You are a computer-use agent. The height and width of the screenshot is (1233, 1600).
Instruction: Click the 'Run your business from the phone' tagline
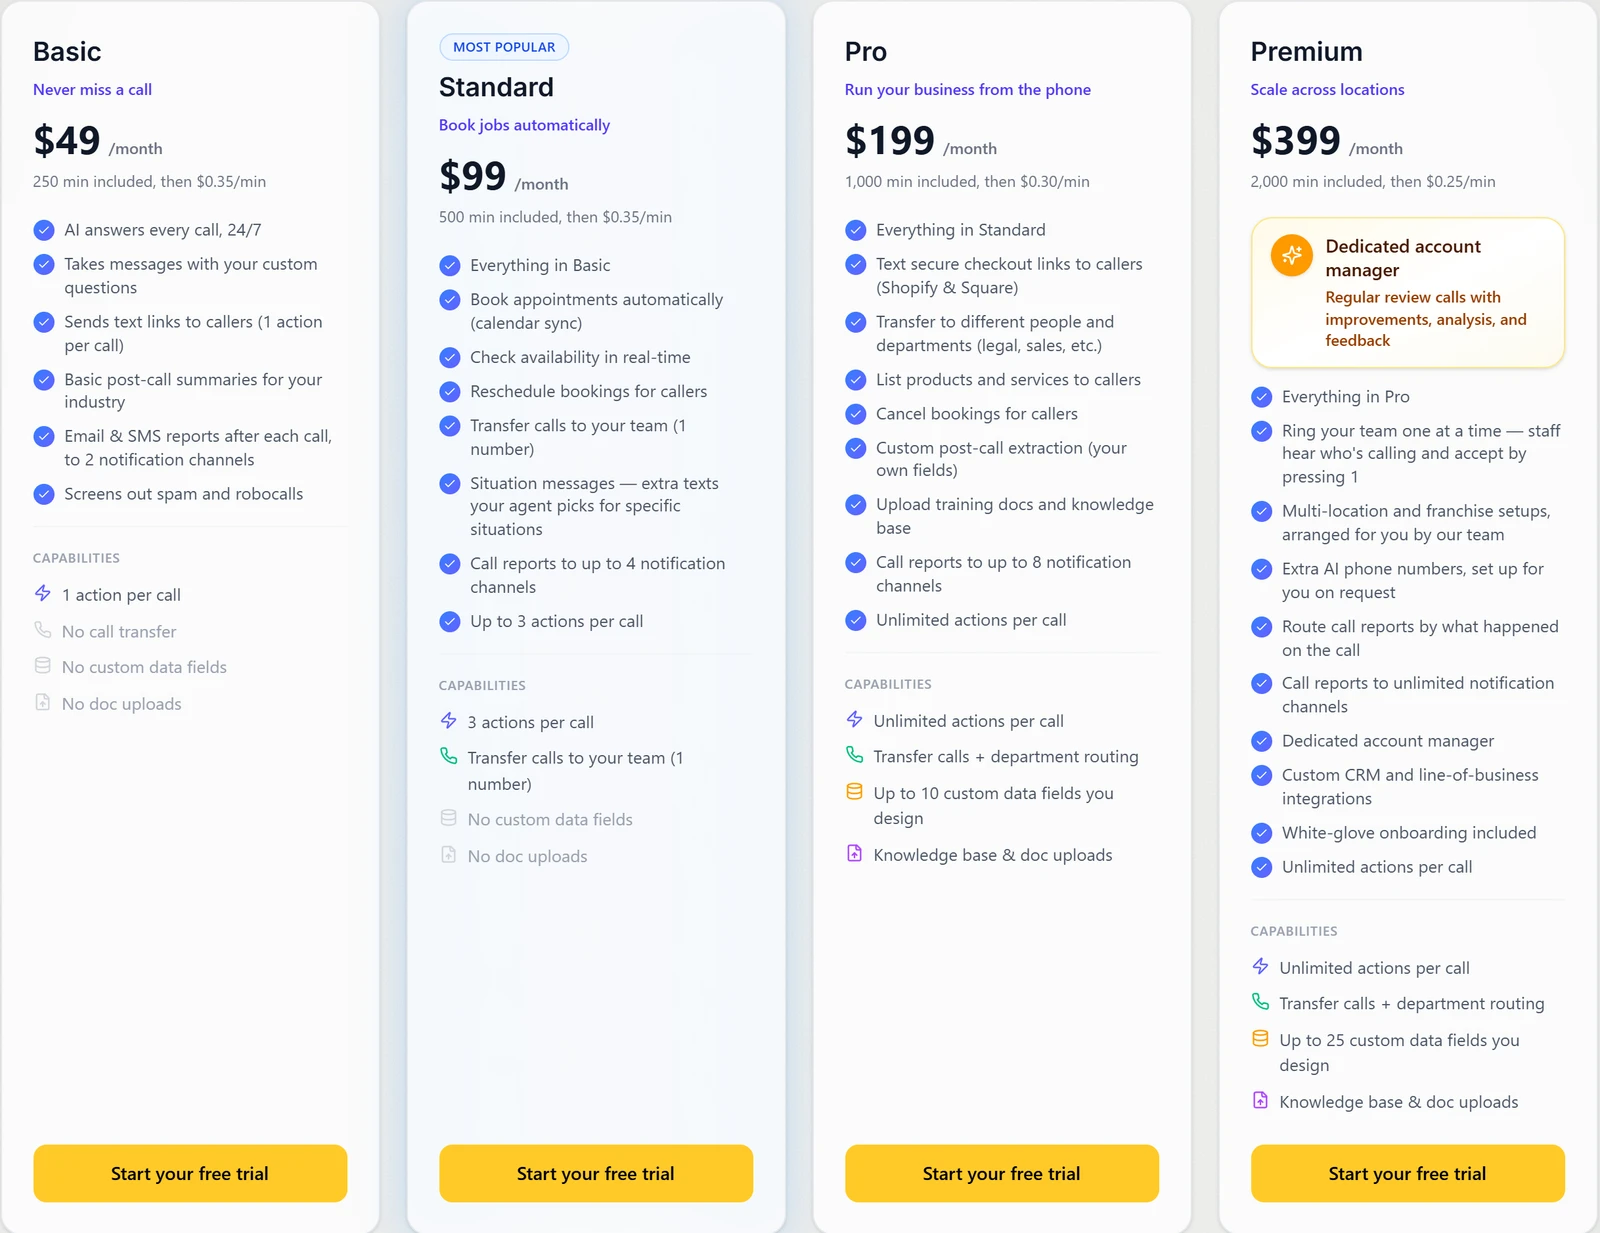967,89
